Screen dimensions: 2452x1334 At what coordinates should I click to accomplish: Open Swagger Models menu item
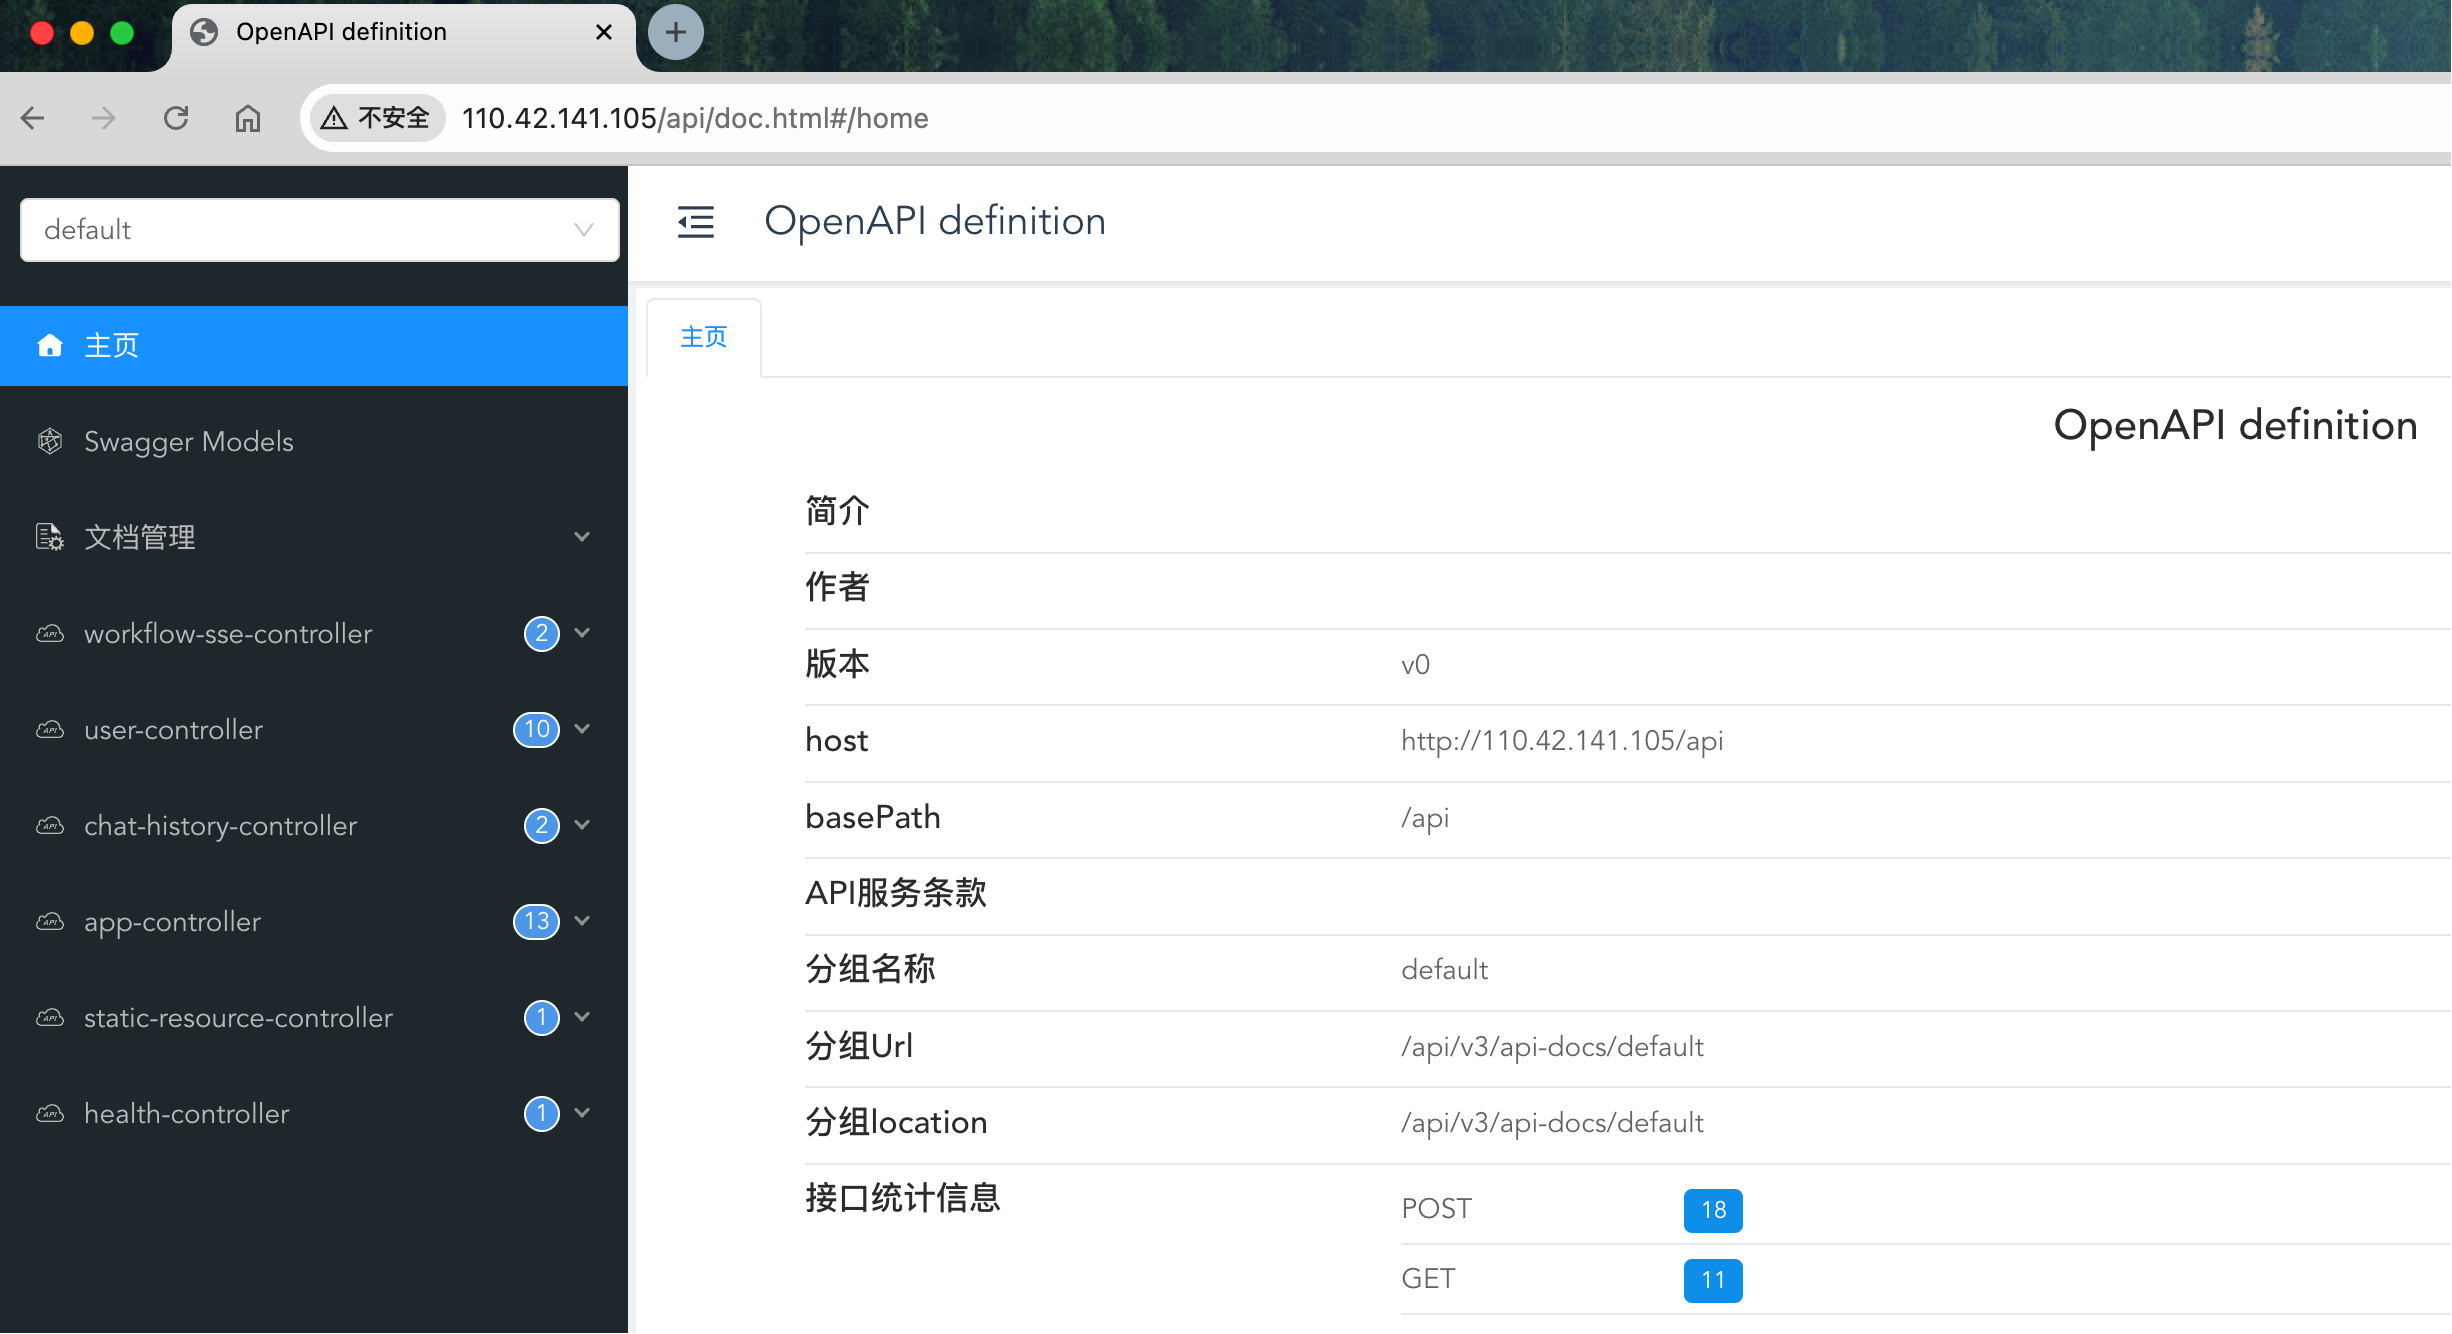click(189, 441)
